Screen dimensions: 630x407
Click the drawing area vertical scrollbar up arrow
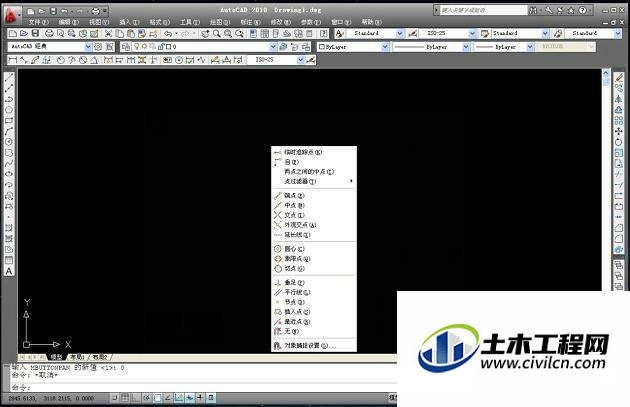coord(606,73)
